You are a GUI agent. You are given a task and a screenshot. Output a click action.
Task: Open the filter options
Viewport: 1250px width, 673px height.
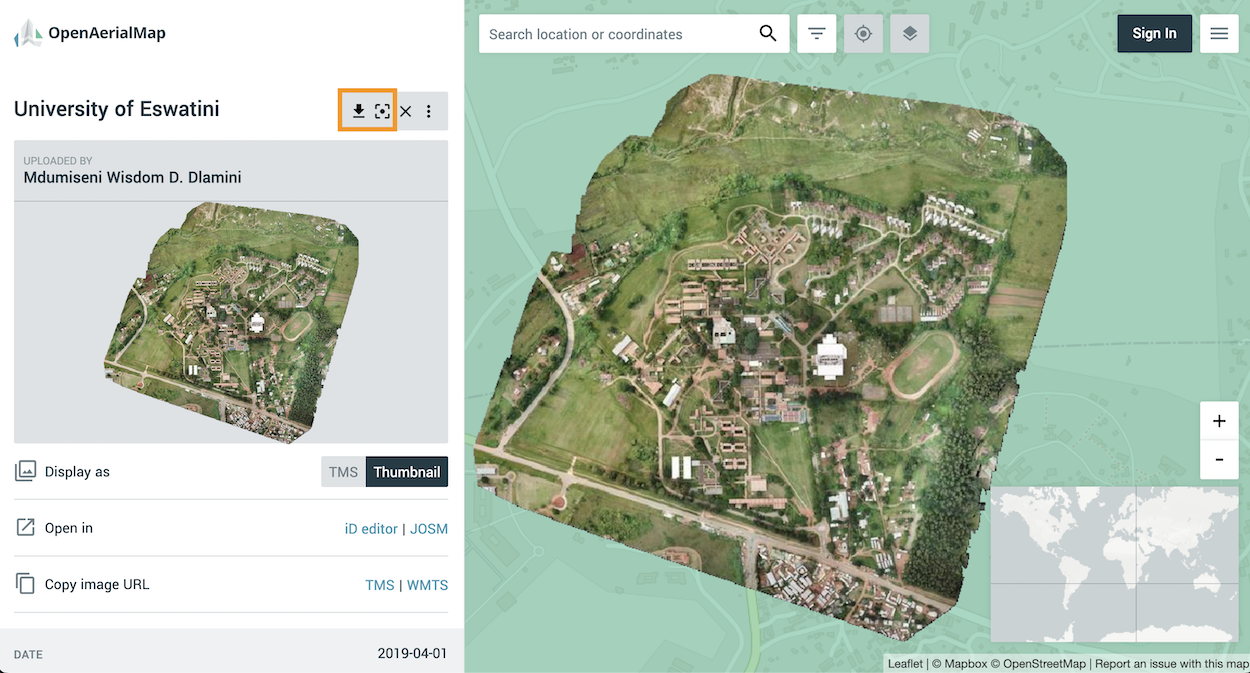817,34
